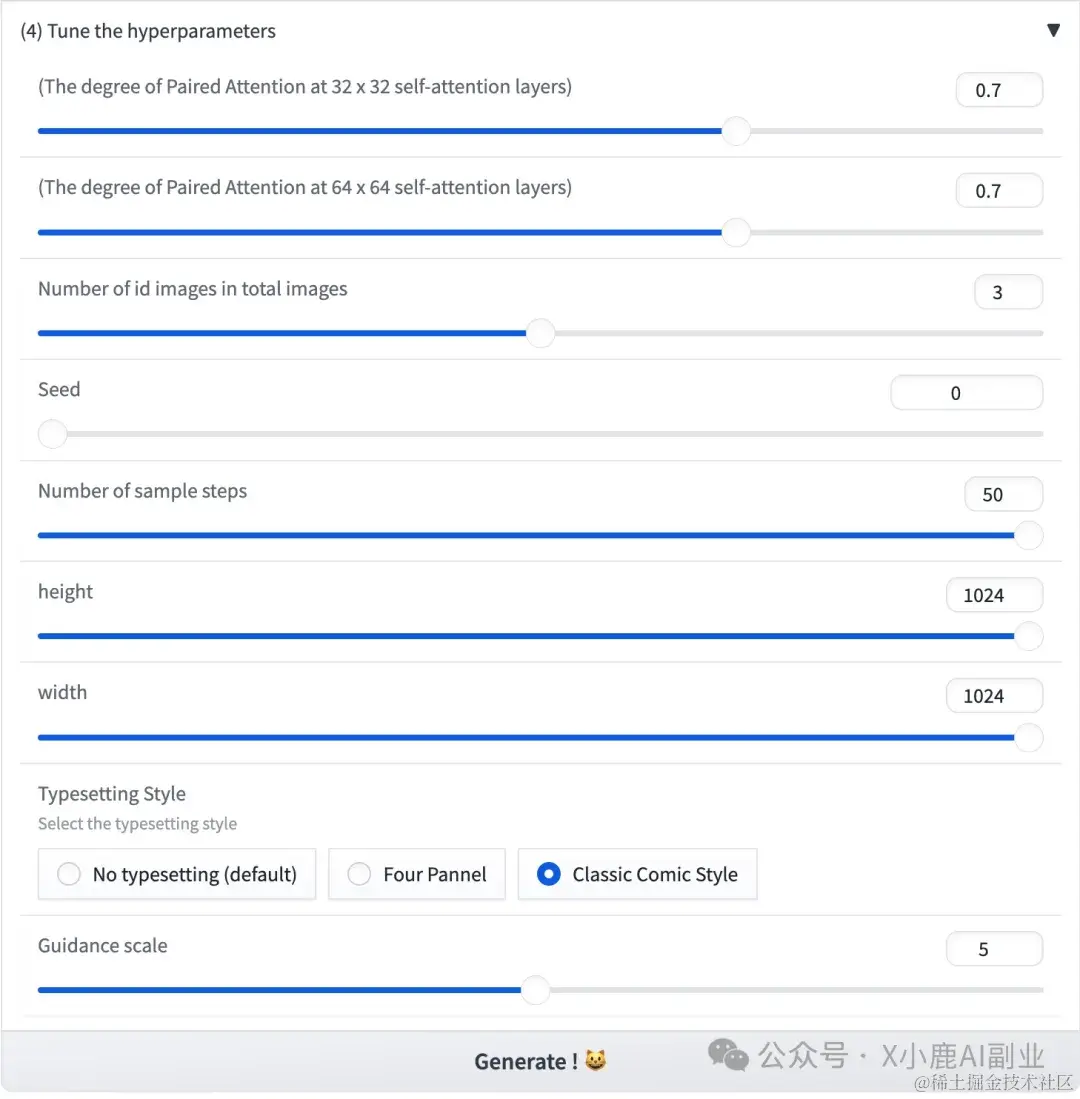1080x1099 pixels.
Task: Click the Generate ! button
Action: pos(540,1061)
